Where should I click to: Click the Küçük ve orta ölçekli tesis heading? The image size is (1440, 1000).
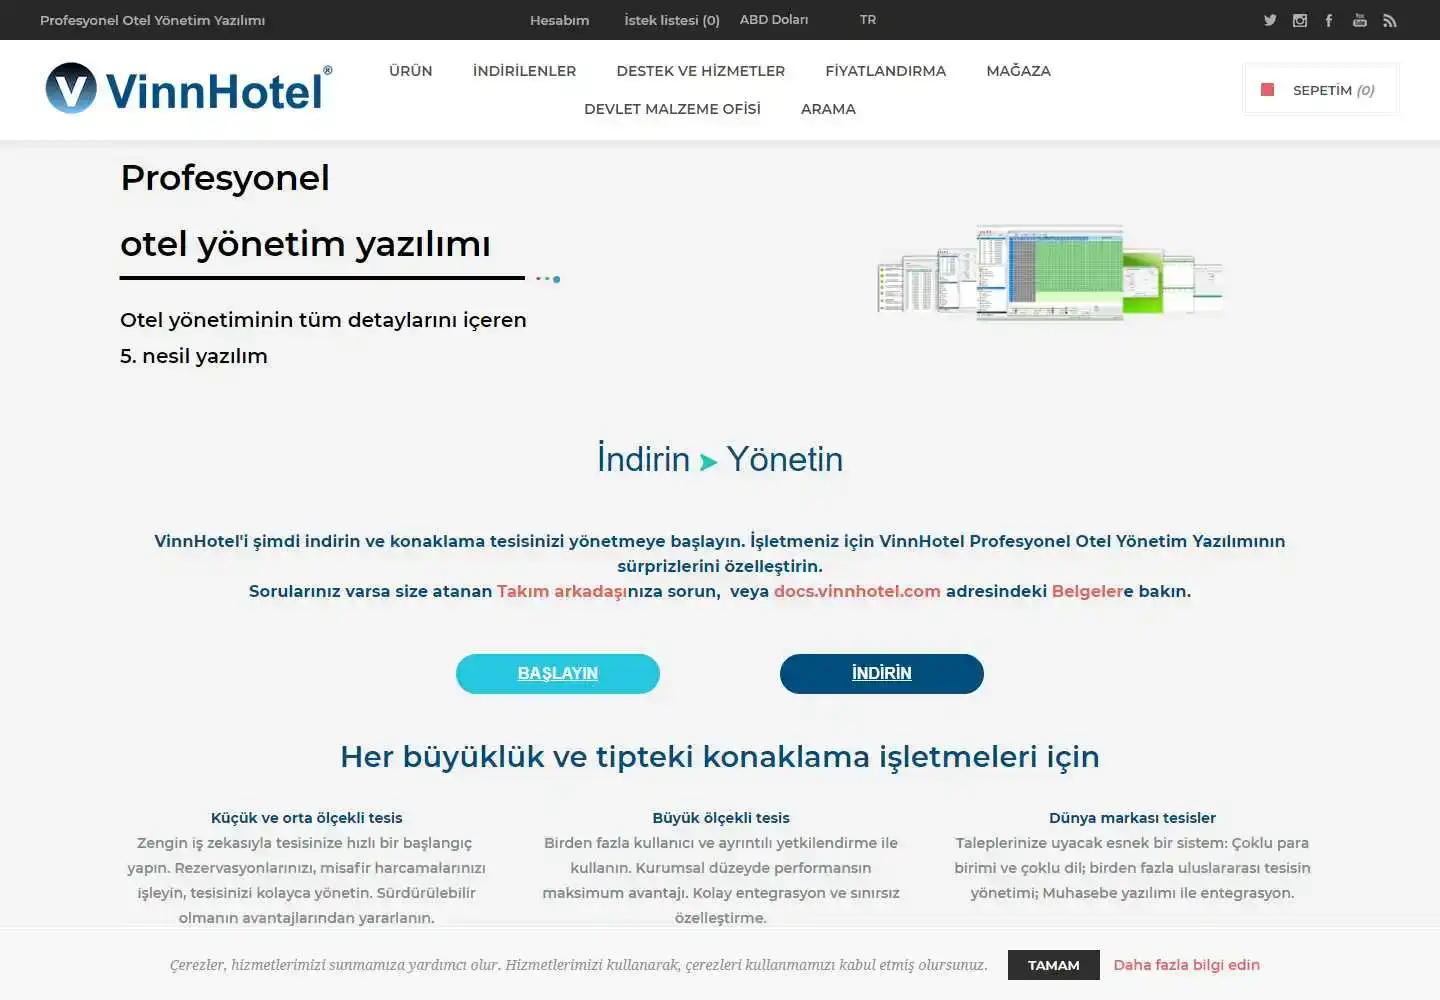(x=307, y=818)
